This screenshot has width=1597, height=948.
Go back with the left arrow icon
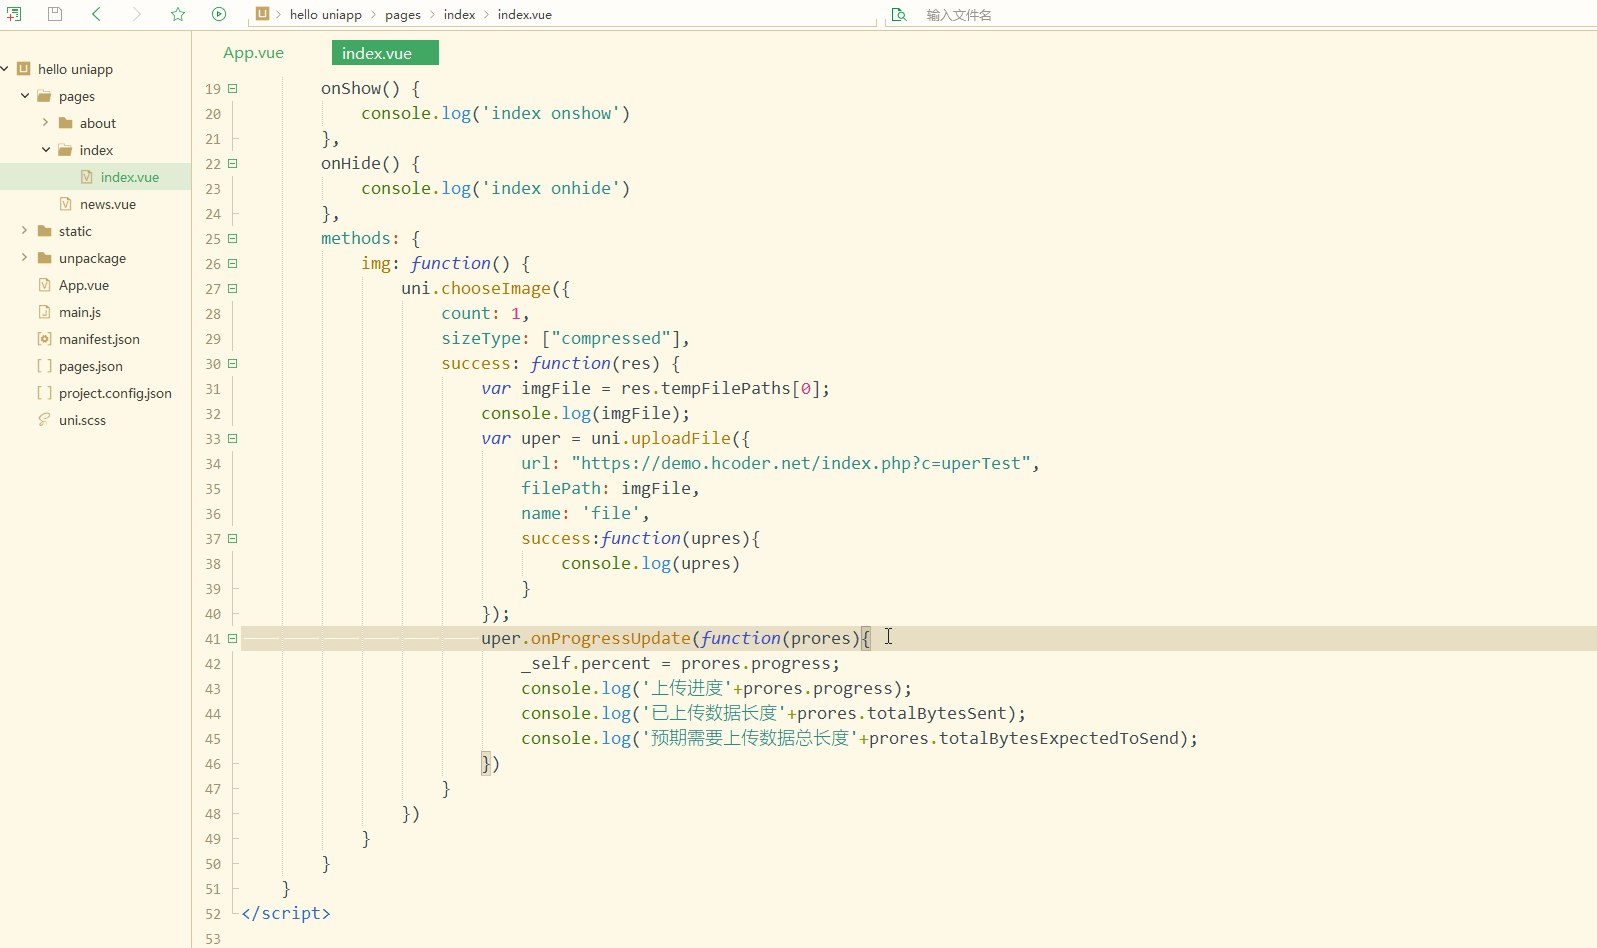pos(96,14)
